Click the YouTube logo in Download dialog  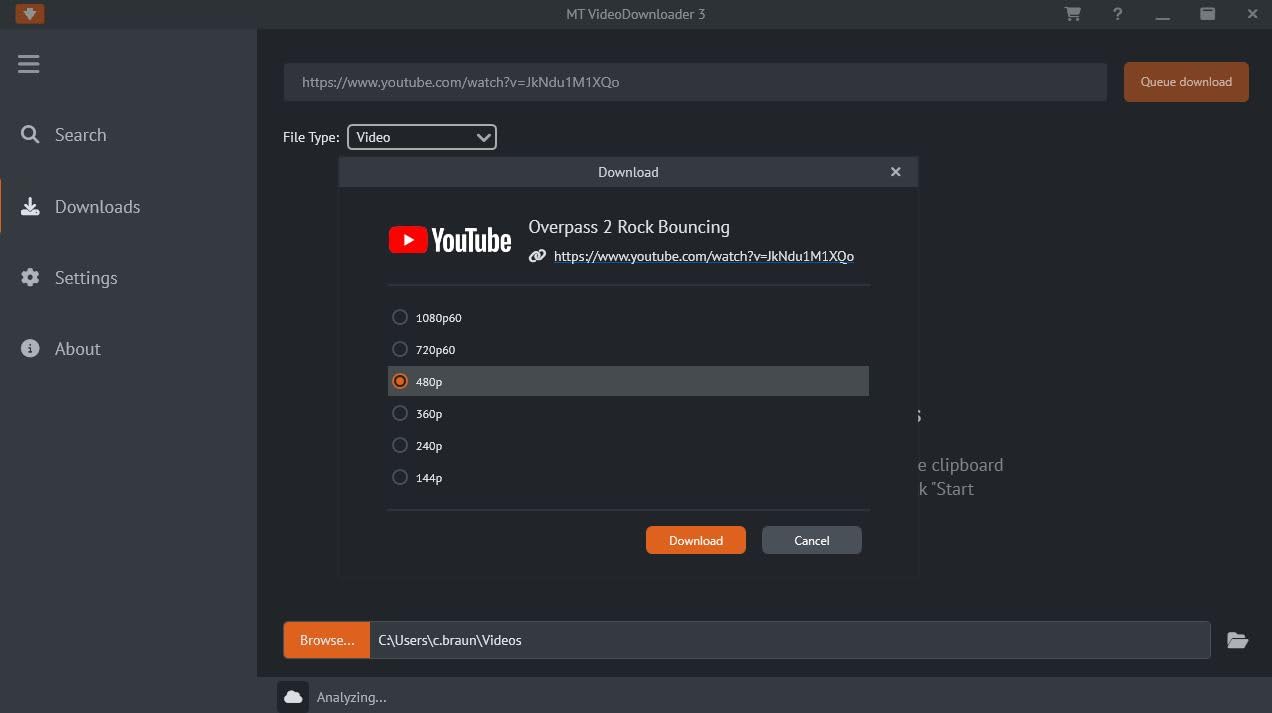point(450,240)
